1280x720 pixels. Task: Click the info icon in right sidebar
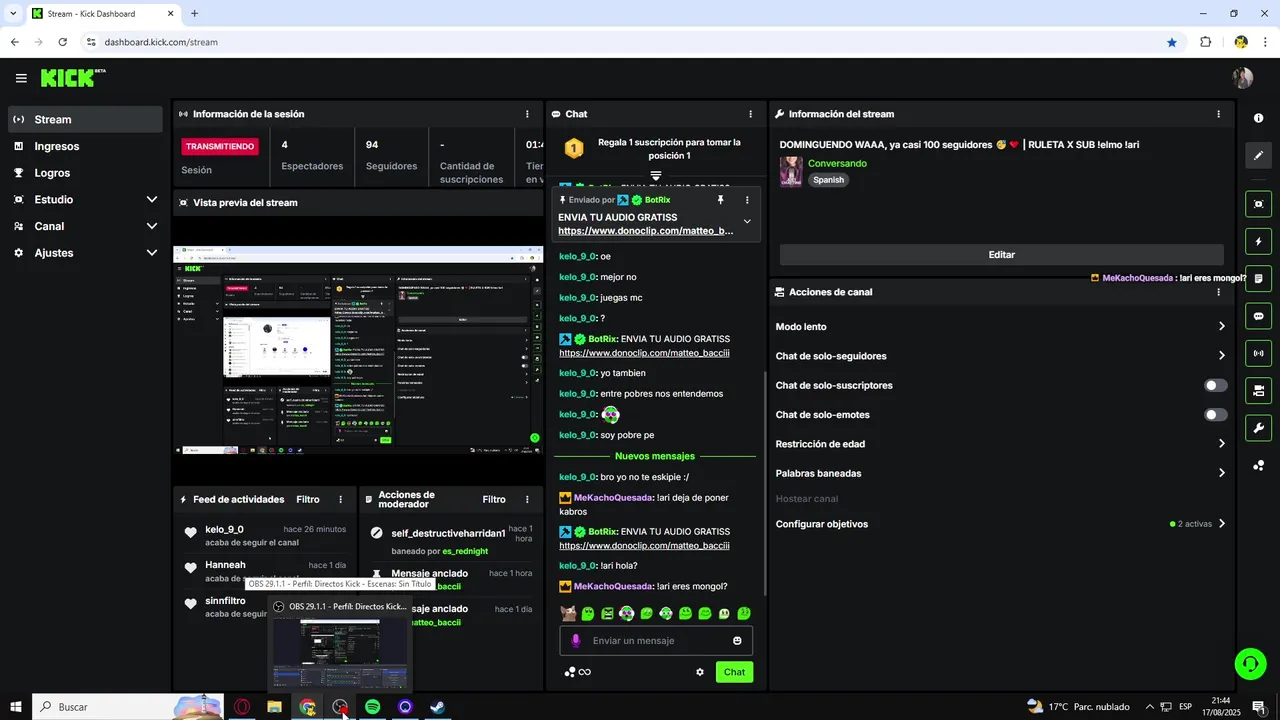coord(1258,118)
